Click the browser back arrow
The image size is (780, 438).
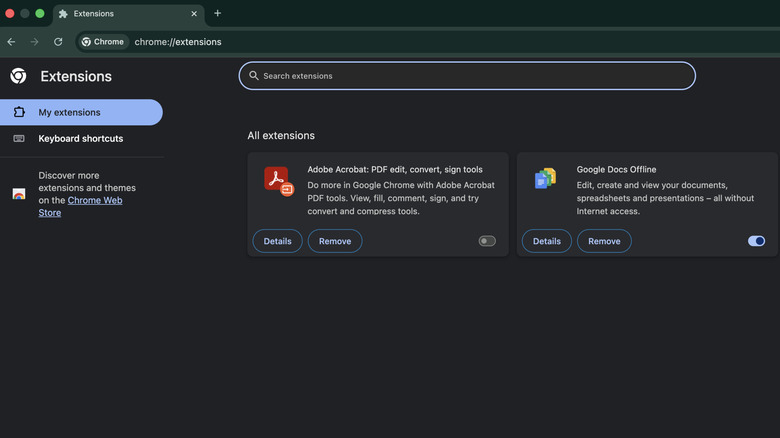point(11,42)
